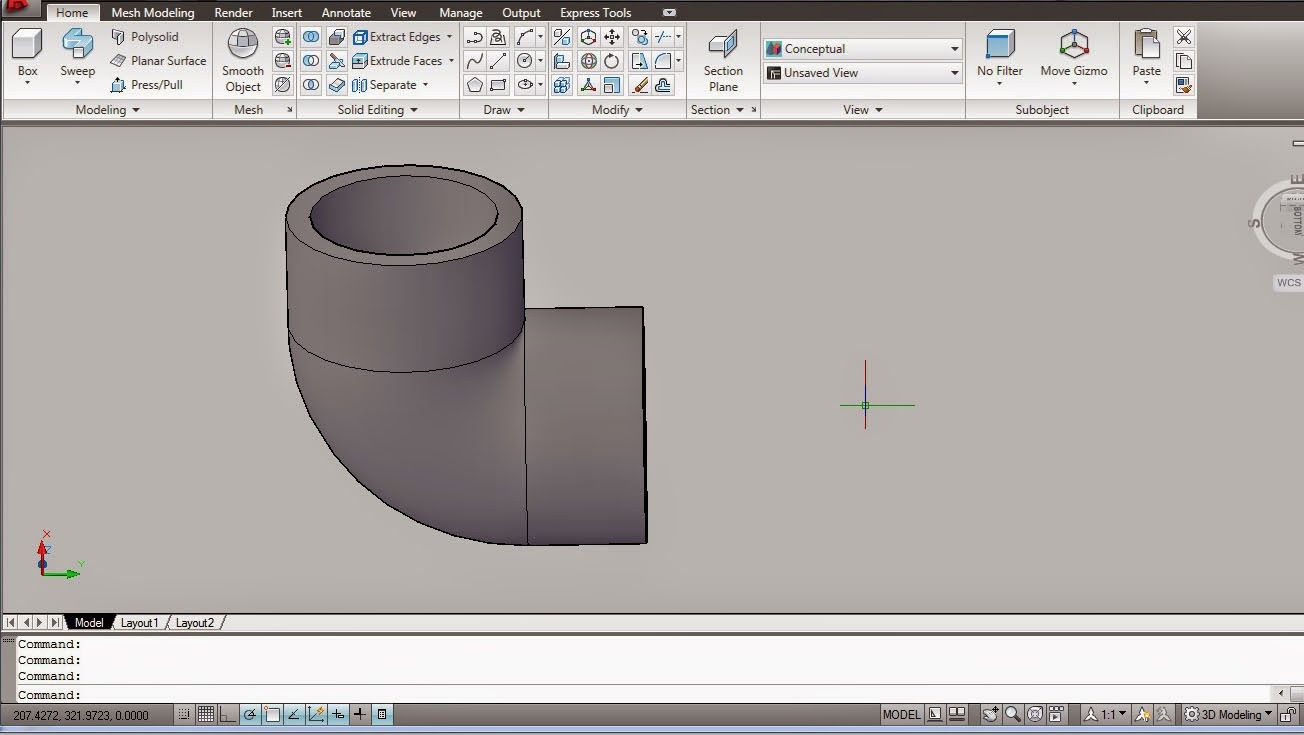Open the Unsaved View dropdown
The image size is (1304, 735).
coord(862,72)
